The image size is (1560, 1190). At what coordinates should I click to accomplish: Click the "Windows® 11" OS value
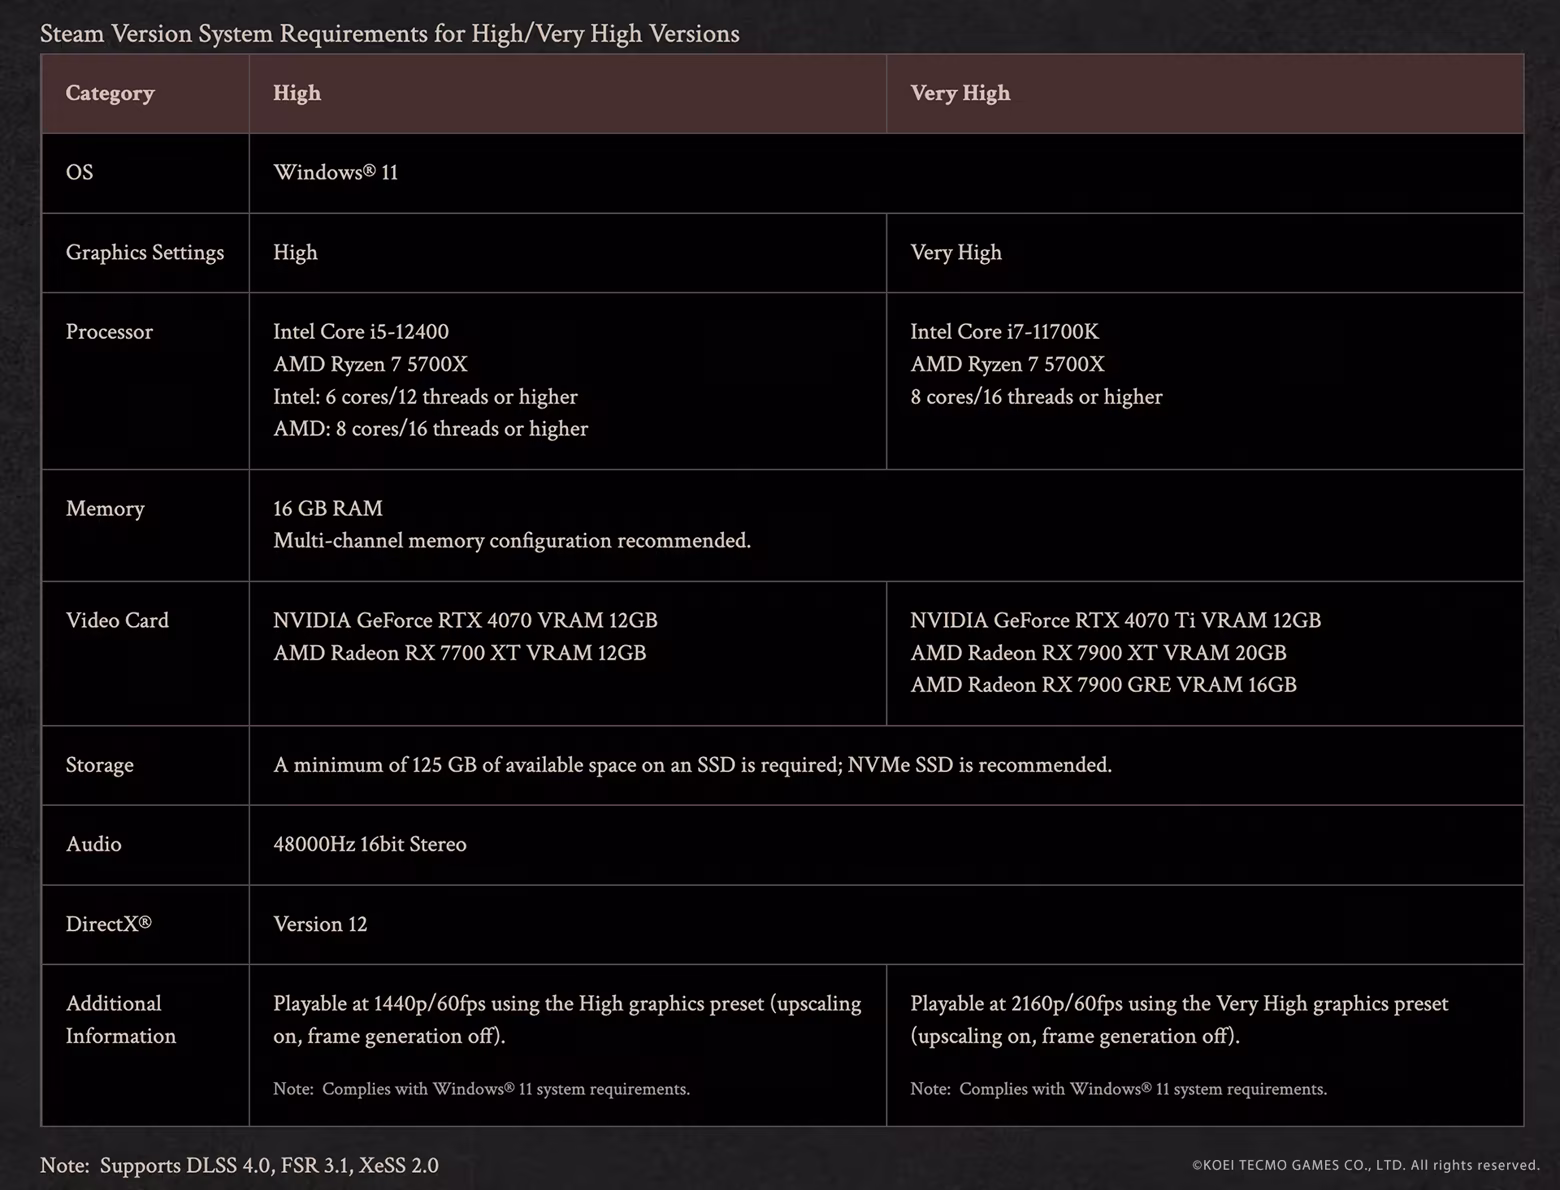[335, 172]
